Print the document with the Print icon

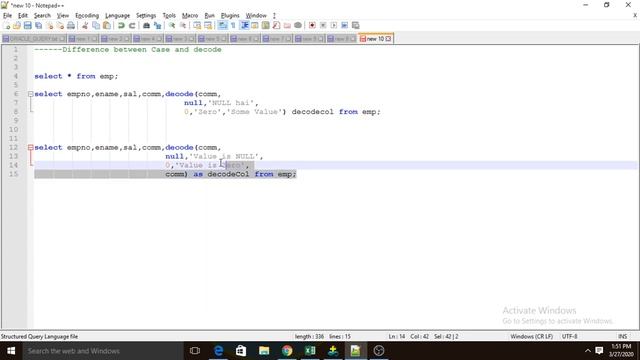point(71,25)
